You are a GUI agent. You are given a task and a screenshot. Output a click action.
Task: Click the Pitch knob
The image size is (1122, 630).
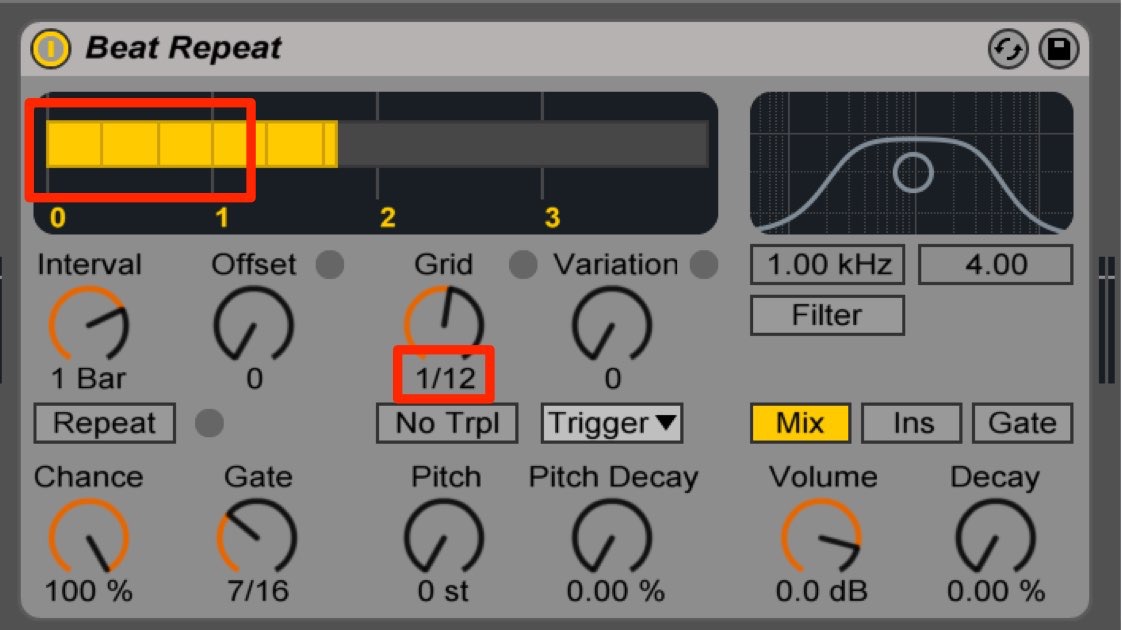[x=444, y=537]
